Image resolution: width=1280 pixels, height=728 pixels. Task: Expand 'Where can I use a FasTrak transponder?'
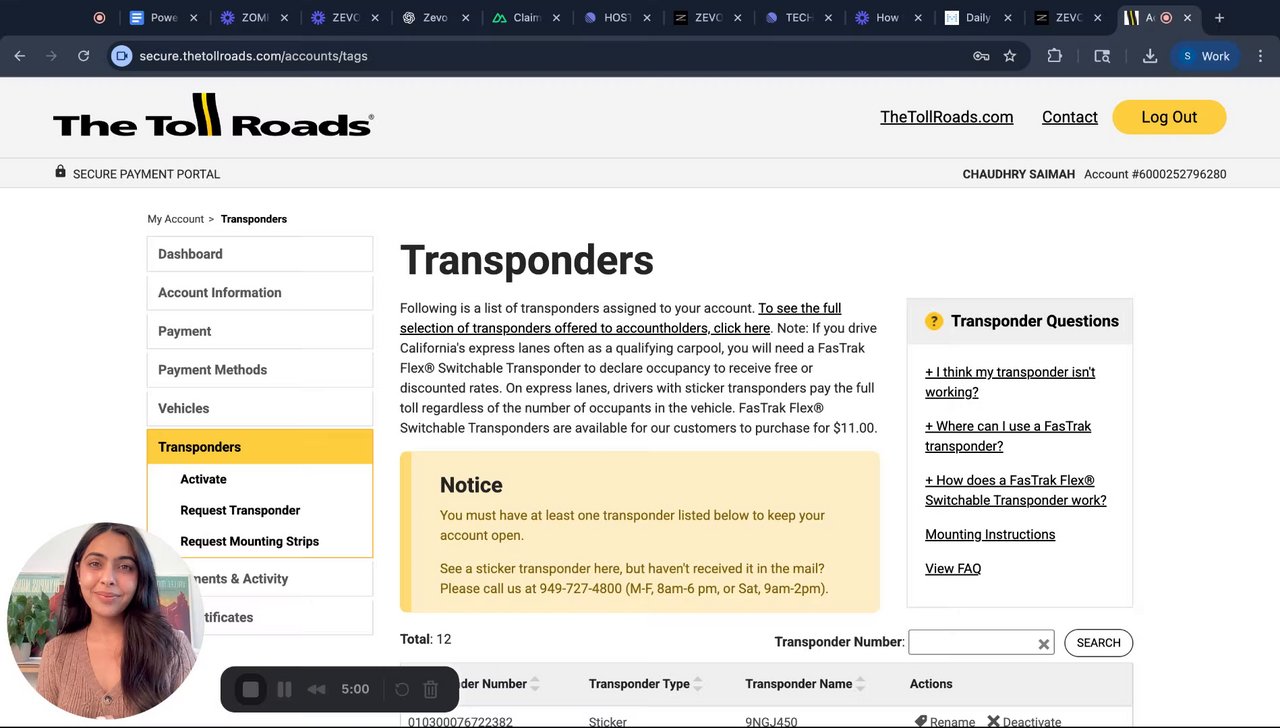(x=1008, y=436)
